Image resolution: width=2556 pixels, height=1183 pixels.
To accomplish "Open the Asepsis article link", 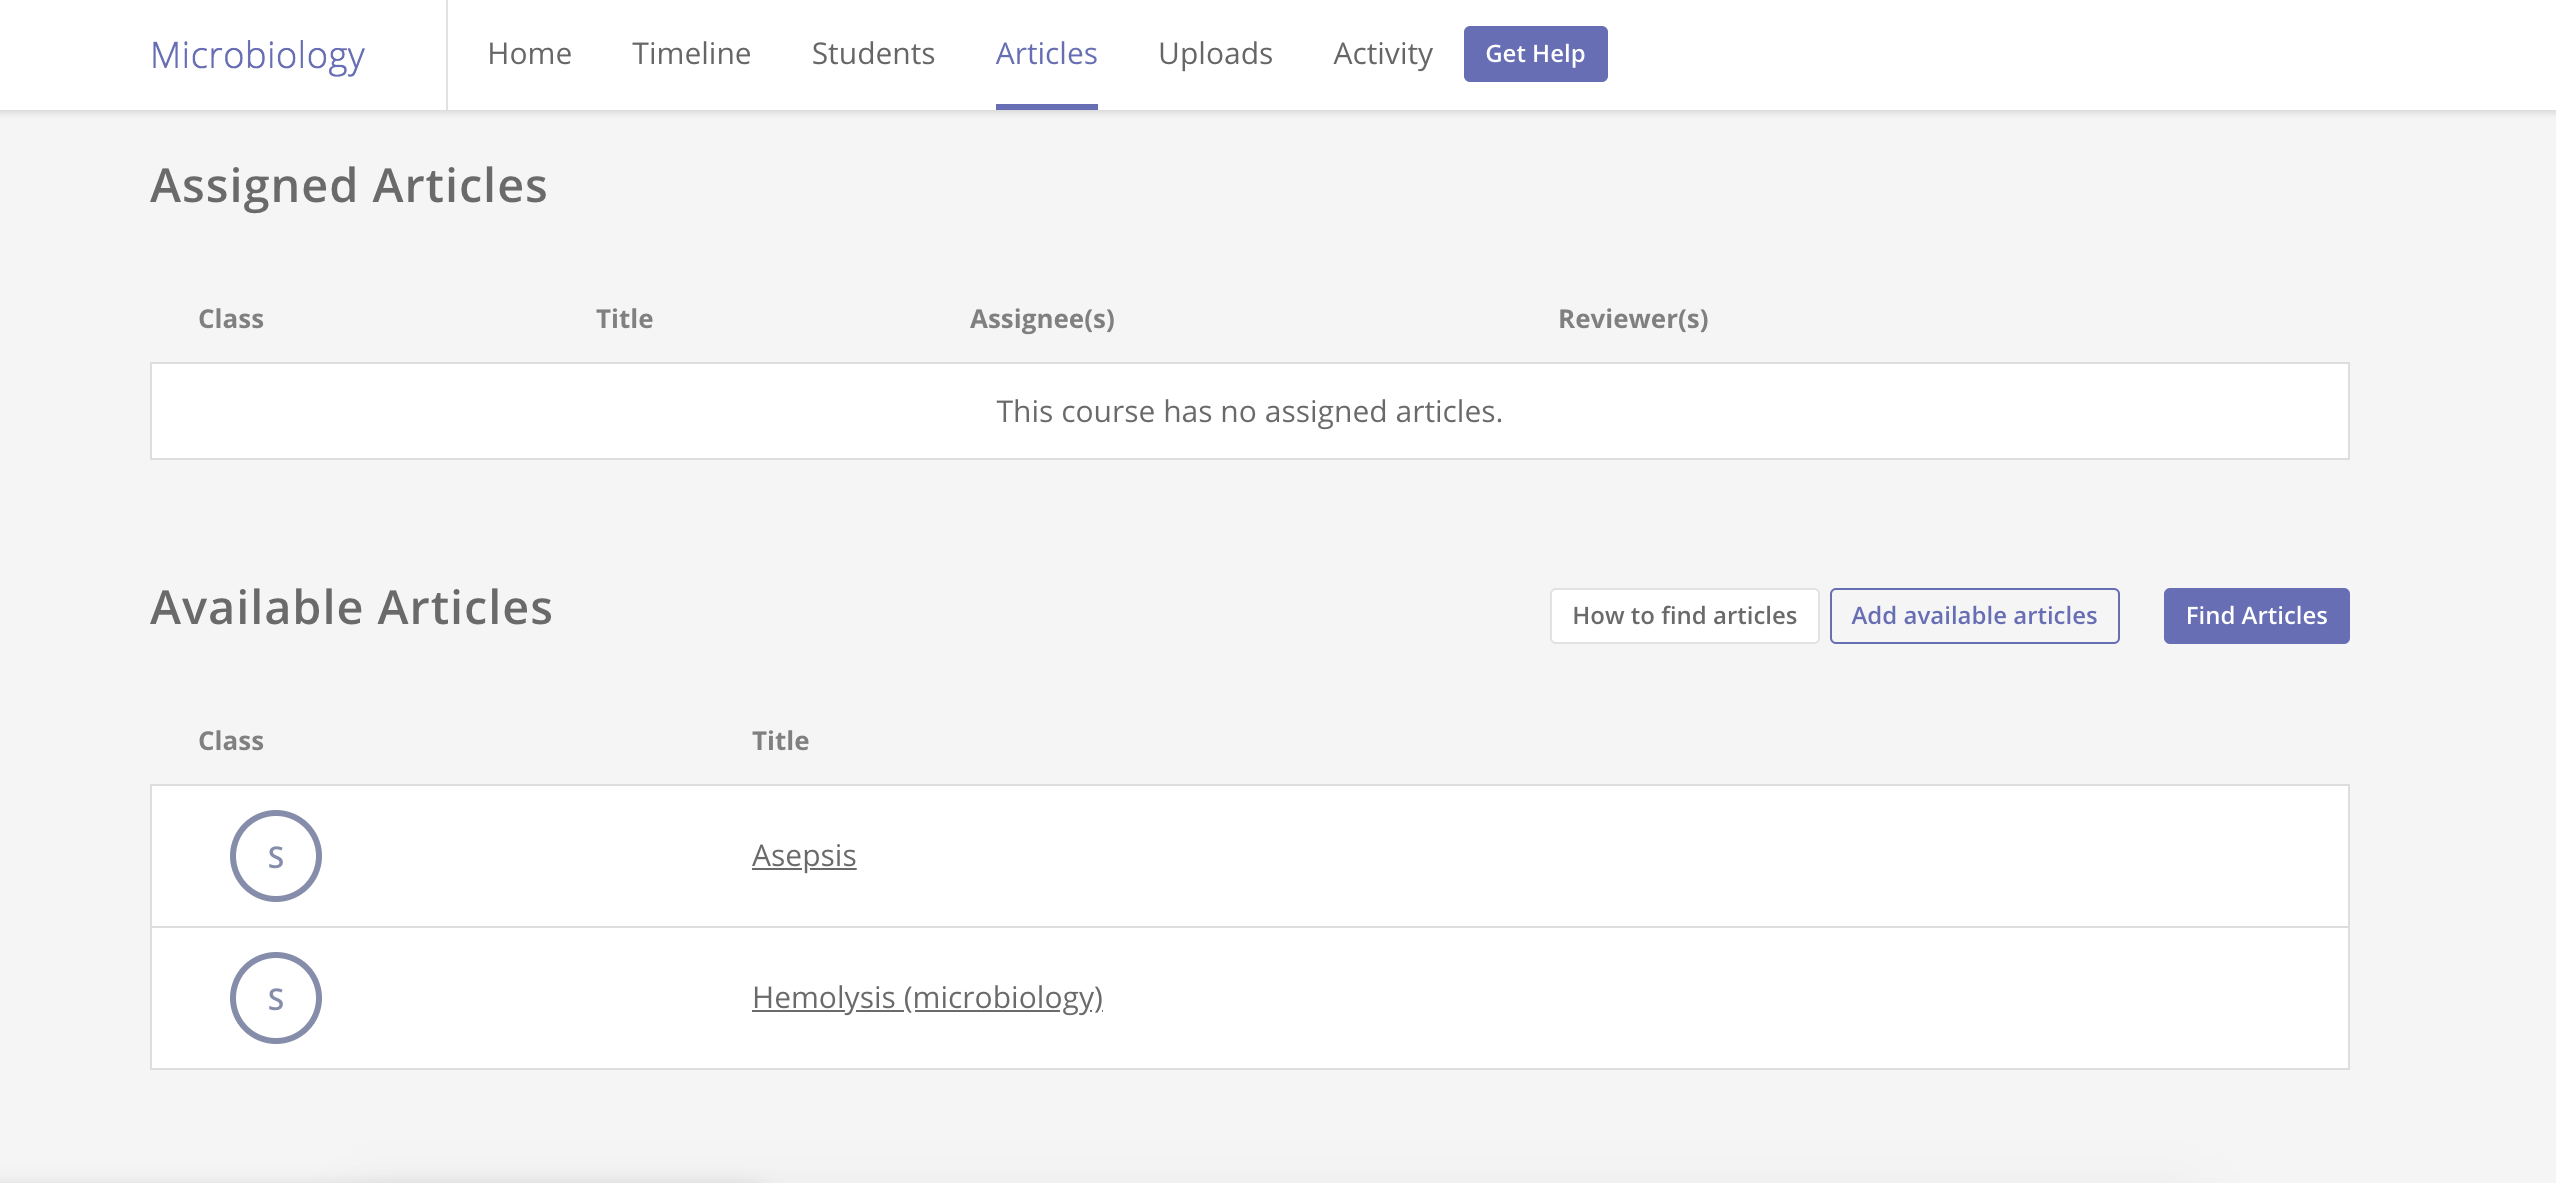I will [x=802, y=854].
